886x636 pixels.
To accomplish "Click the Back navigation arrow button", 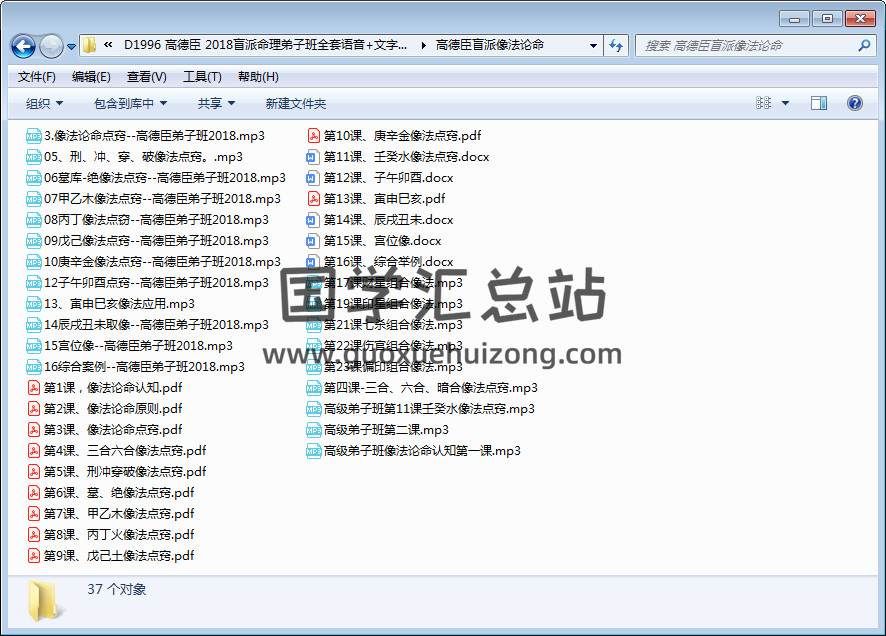I will click(x=24, y=46).
